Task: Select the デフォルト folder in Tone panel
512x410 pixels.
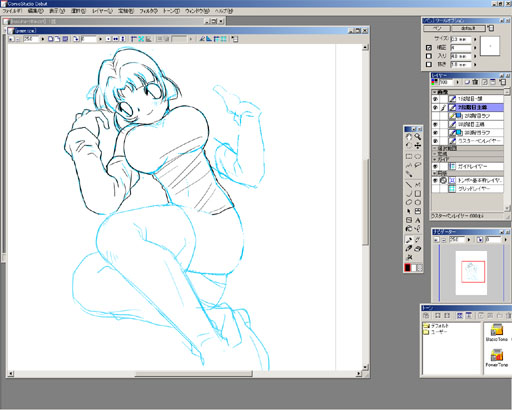Action: pos(437,326)
